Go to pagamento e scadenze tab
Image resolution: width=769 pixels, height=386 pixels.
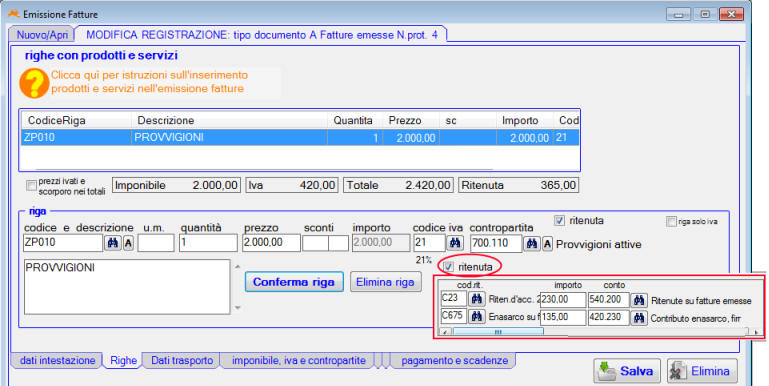click(x=454, y=360)
